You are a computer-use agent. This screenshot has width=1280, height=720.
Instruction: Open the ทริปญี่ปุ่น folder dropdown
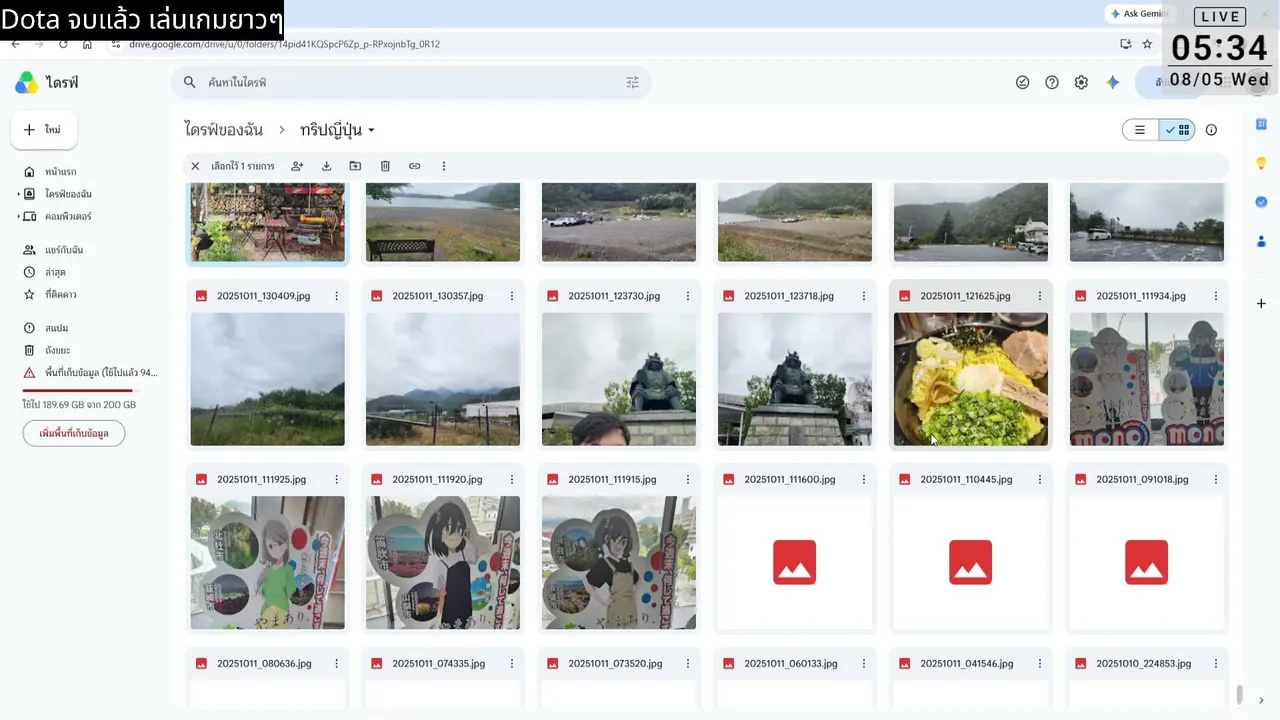point(371,130)
